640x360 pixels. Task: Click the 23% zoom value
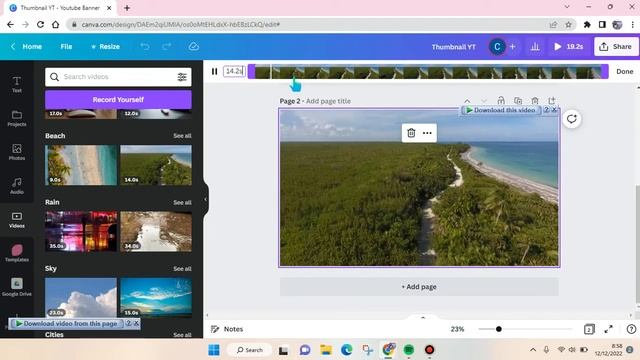(x=457, y=329)
